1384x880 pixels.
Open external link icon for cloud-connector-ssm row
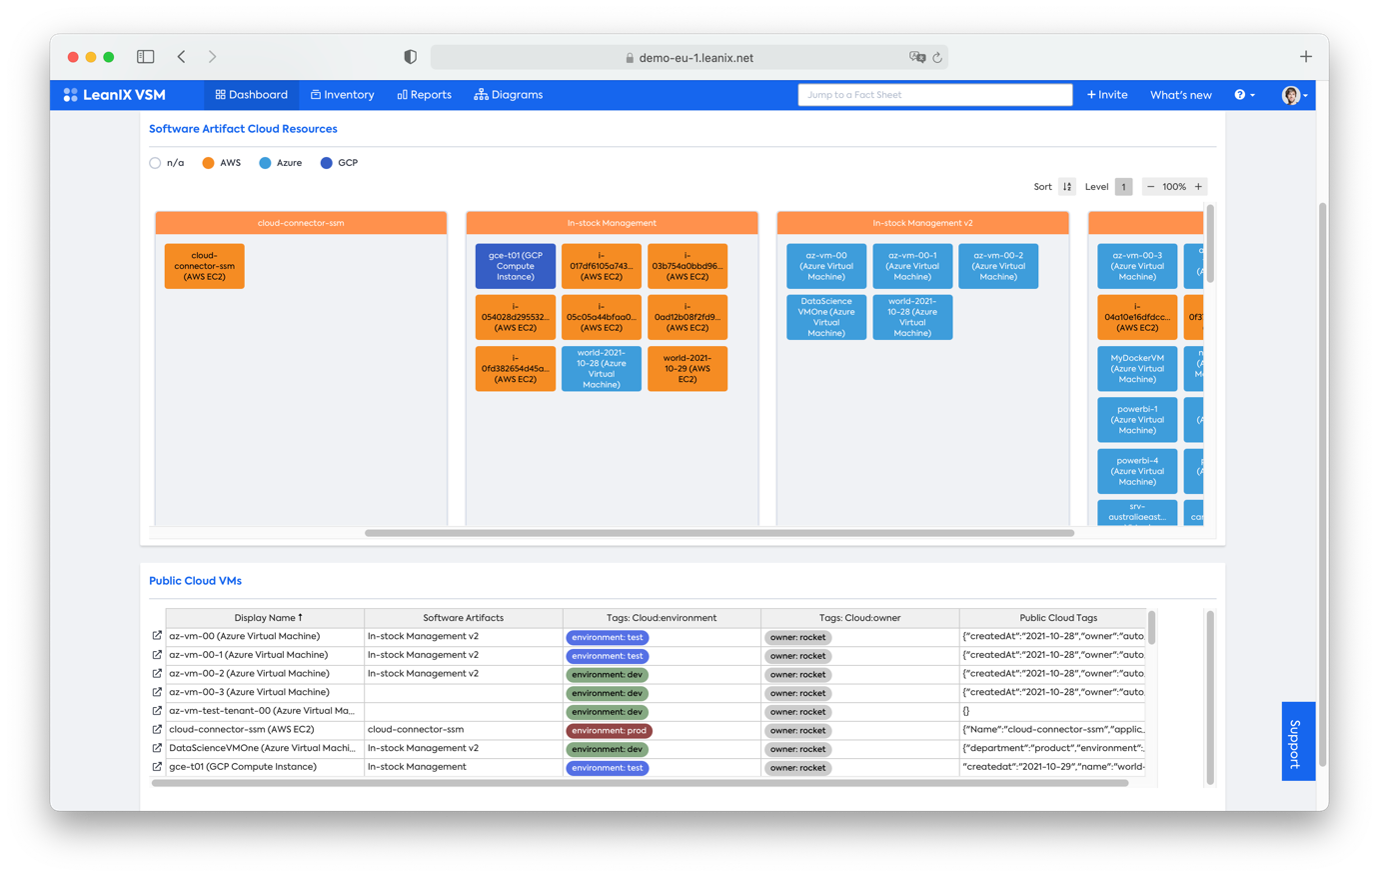coord(157,730)
